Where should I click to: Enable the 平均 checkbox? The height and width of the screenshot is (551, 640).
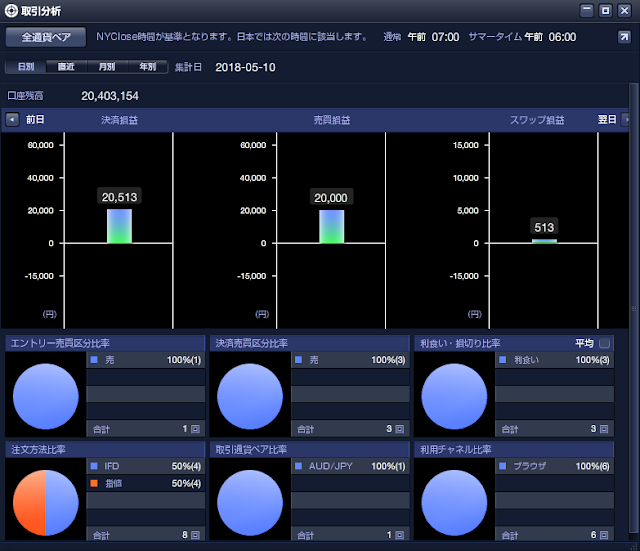604,343
